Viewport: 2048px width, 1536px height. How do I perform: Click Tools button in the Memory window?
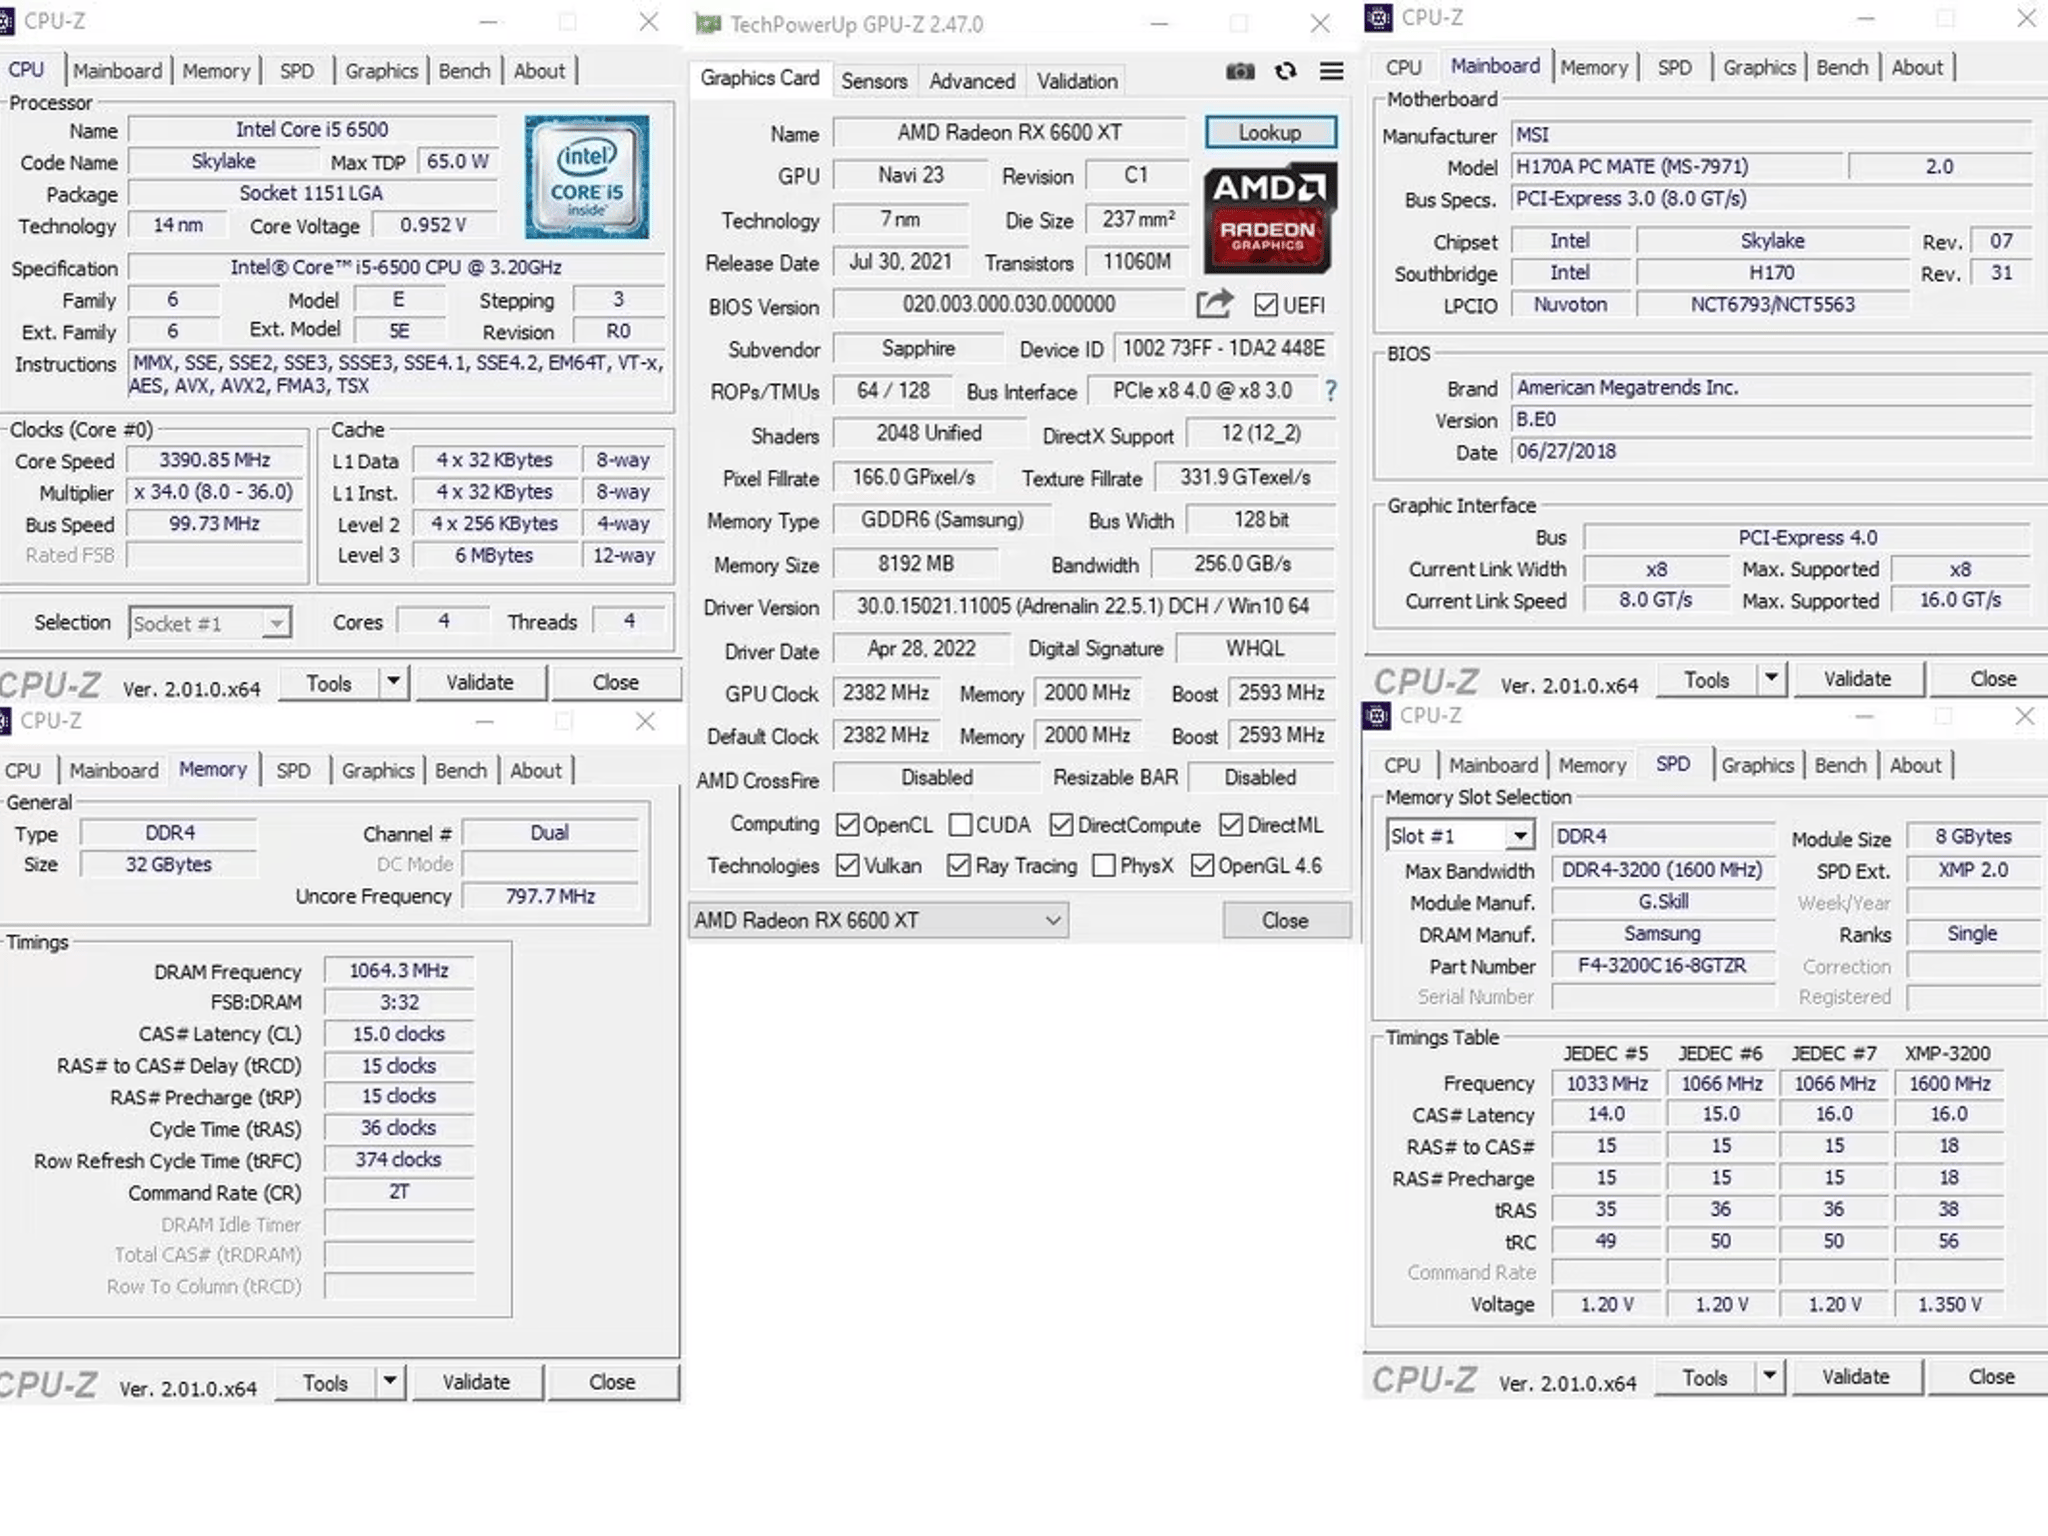(326, 1383)
